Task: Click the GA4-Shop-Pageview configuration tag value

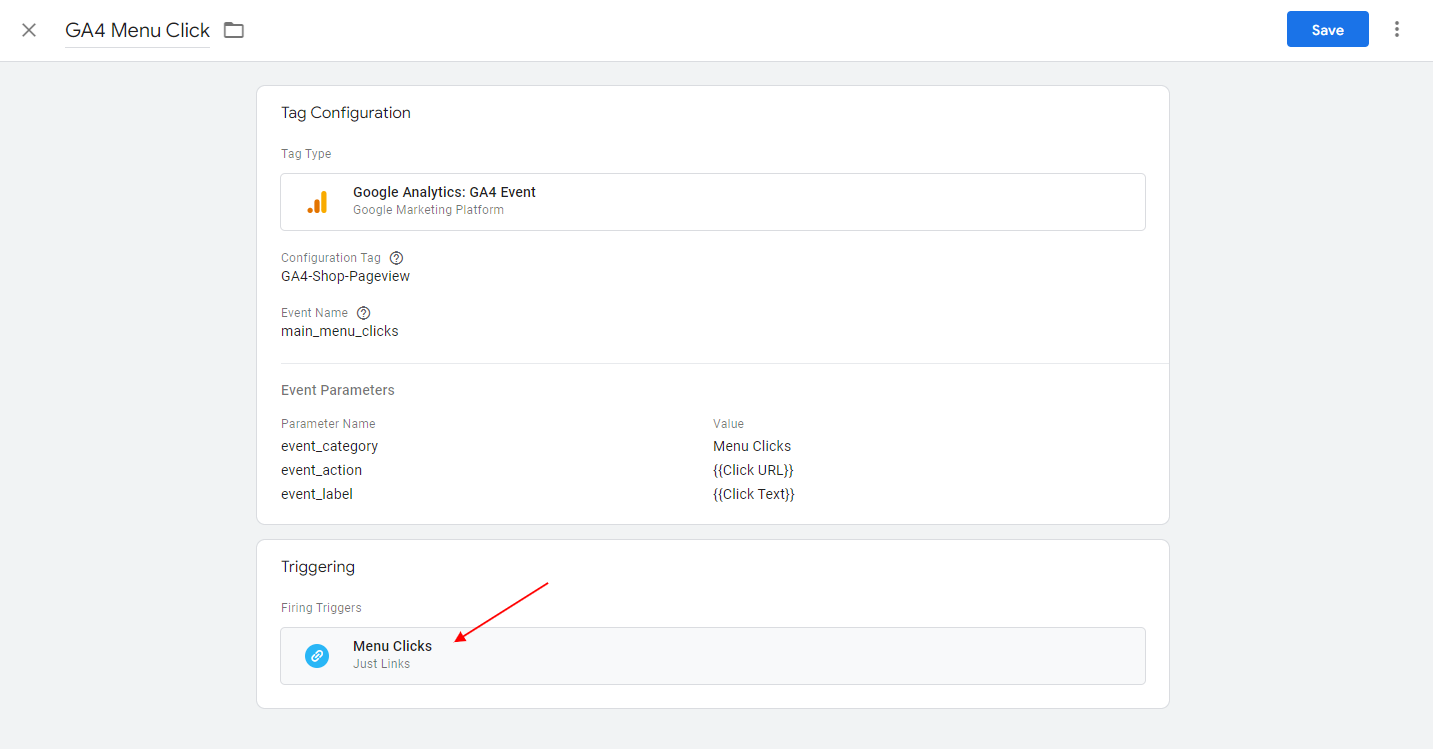Action: [x=345, y=276]
